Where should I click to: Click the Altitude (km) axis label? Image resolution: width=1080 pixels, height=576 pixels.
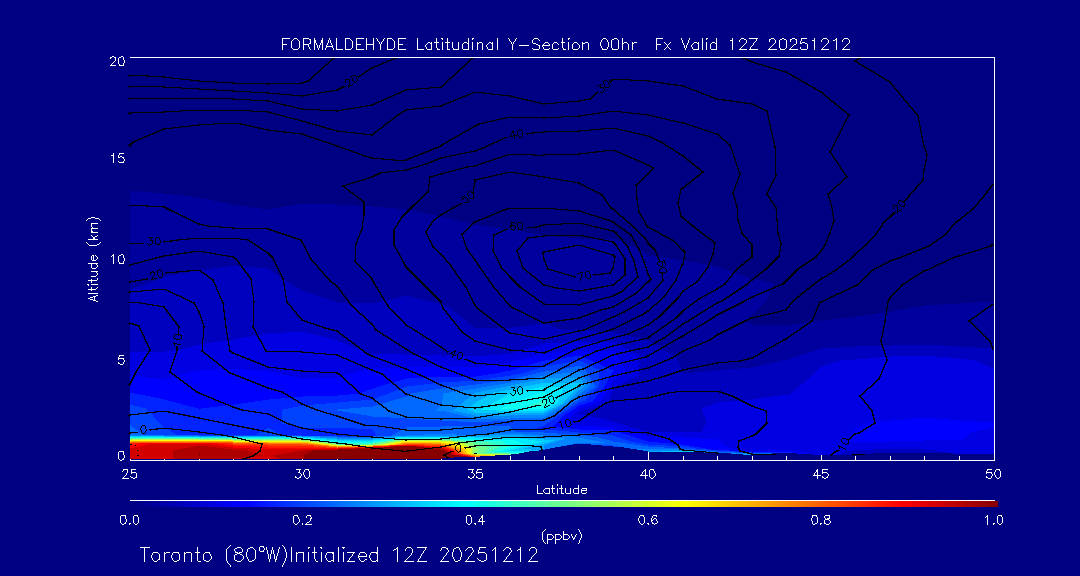pos(93,259)
